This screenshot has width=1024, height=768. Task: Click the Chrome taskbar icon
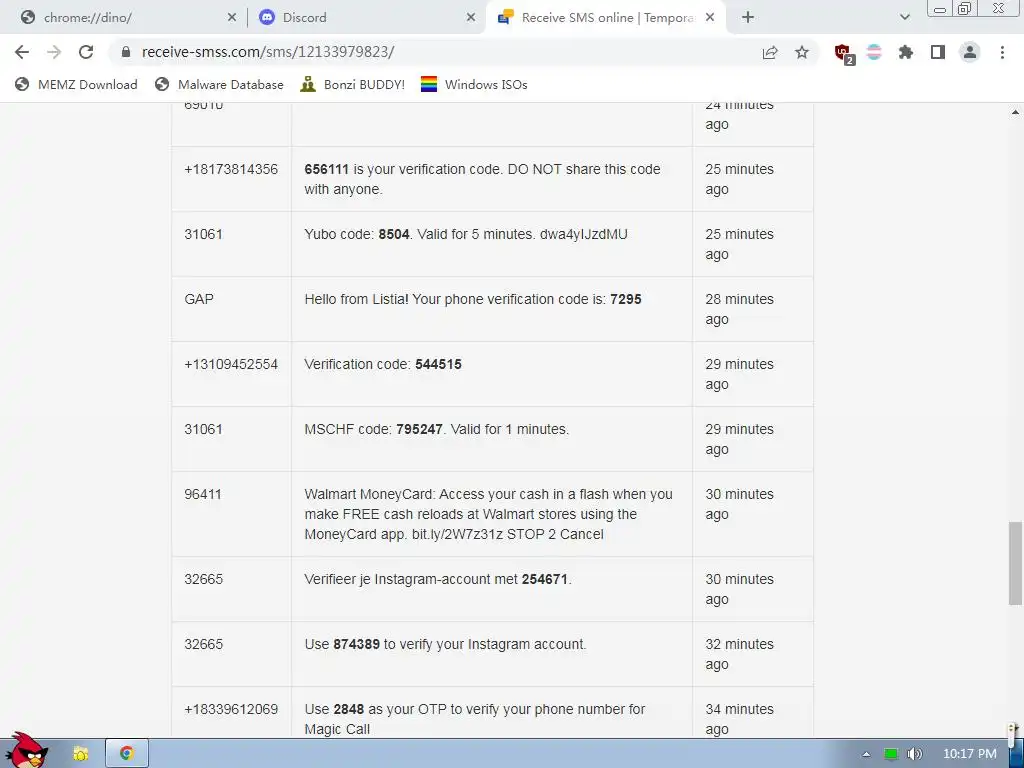tap(127, 754)
